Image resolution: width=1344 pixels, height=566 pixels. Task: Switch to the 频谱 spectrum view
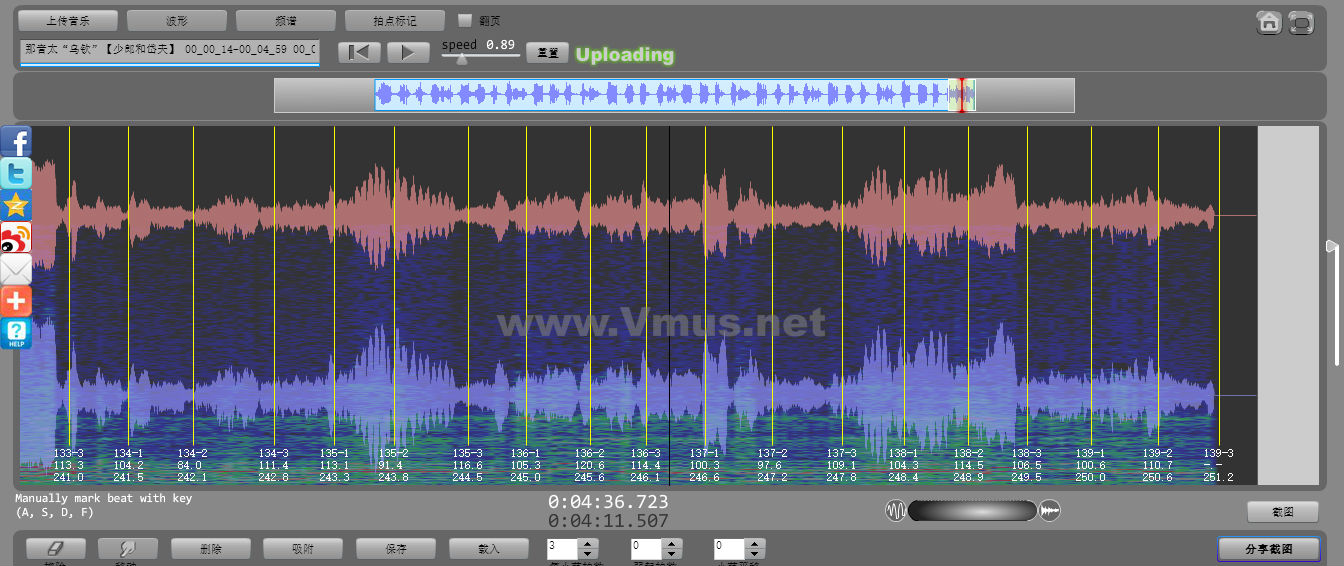[286, 20]
